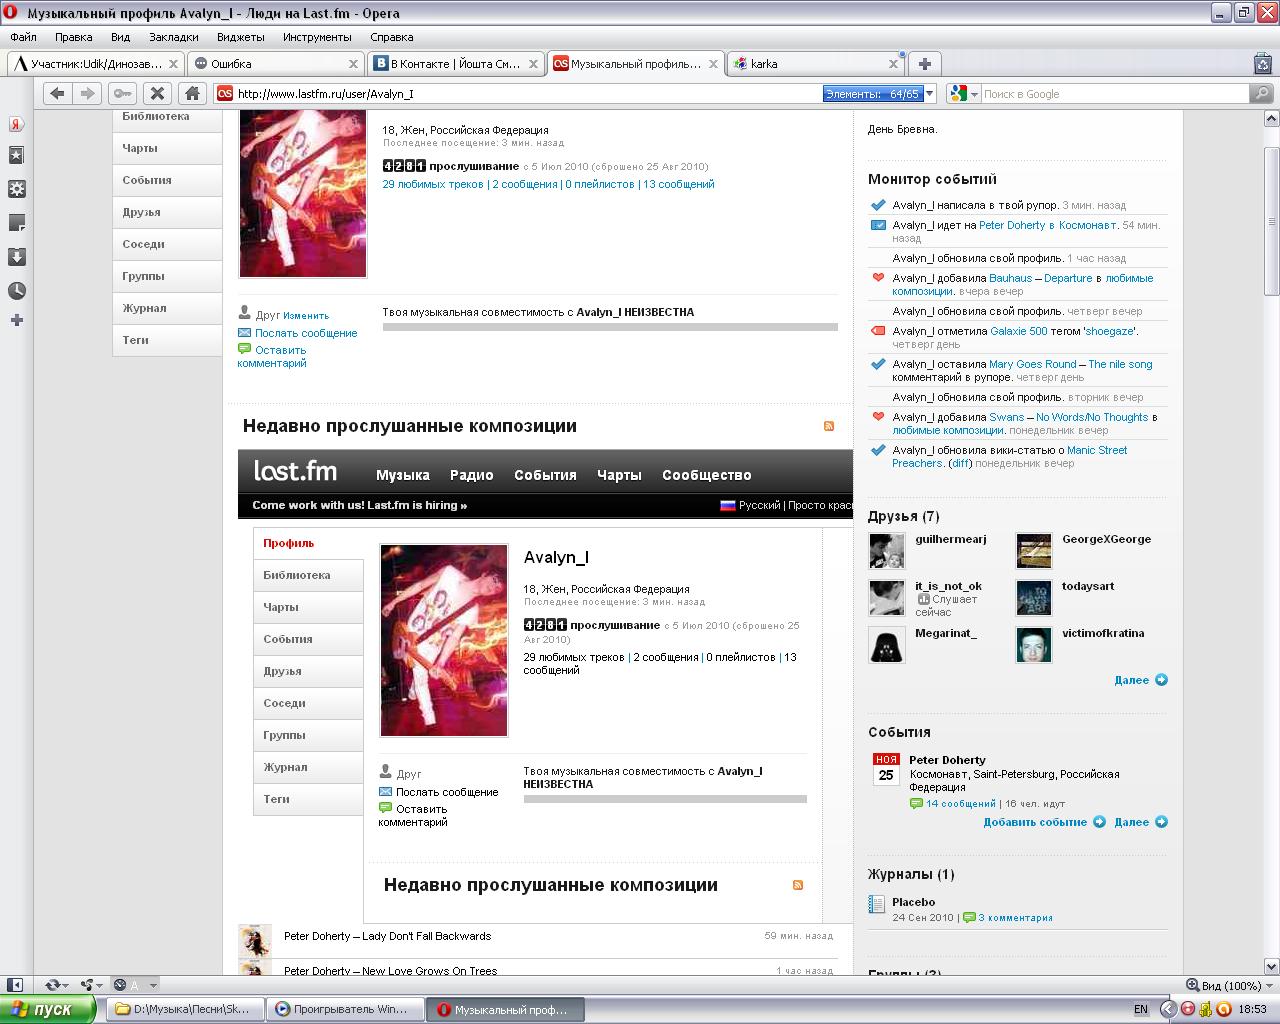Viewport: 1280px width, 1024px height.
Task: Stop loading with the X toolbar button
Action: 157,93
